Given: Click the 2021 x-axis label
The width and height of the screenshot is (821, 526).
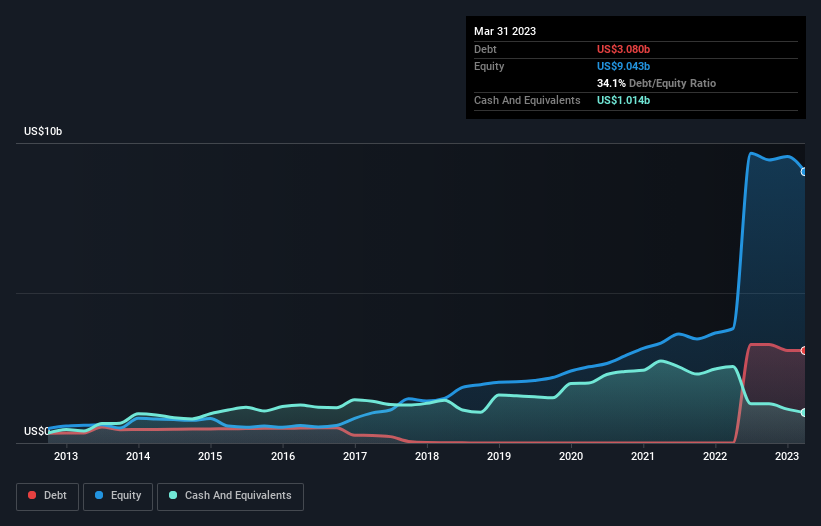Looking at the screenshot, I should (643, 456).
